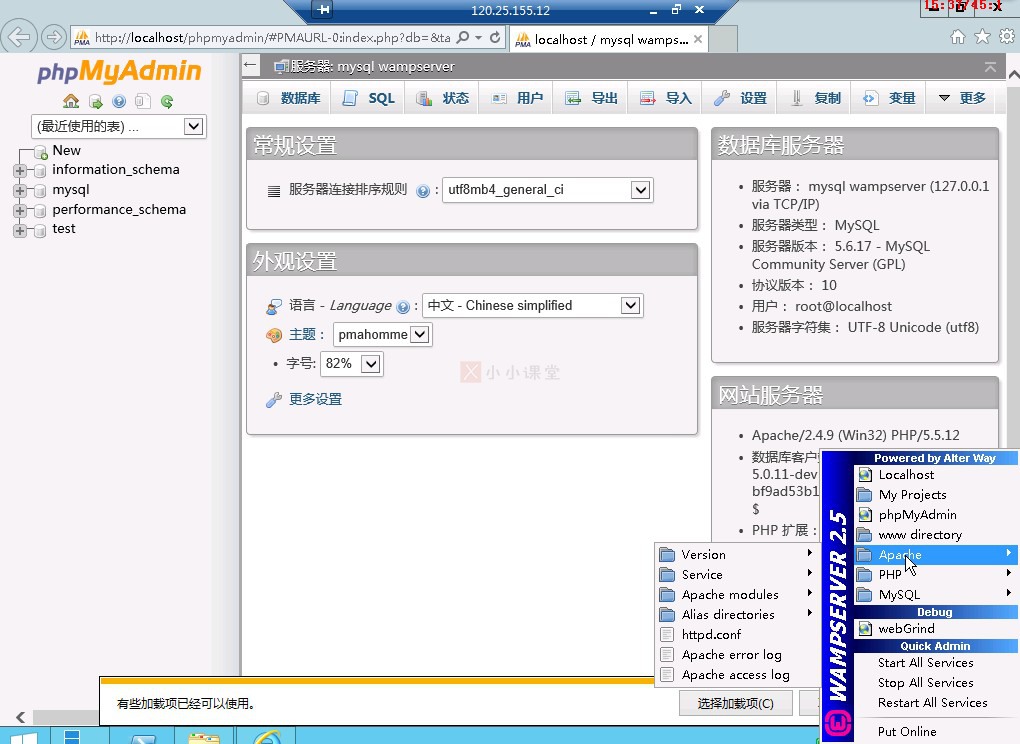Open the 用户 tab
The width and height of the screenshot is (1020, 744).
[x=517, y=98]
